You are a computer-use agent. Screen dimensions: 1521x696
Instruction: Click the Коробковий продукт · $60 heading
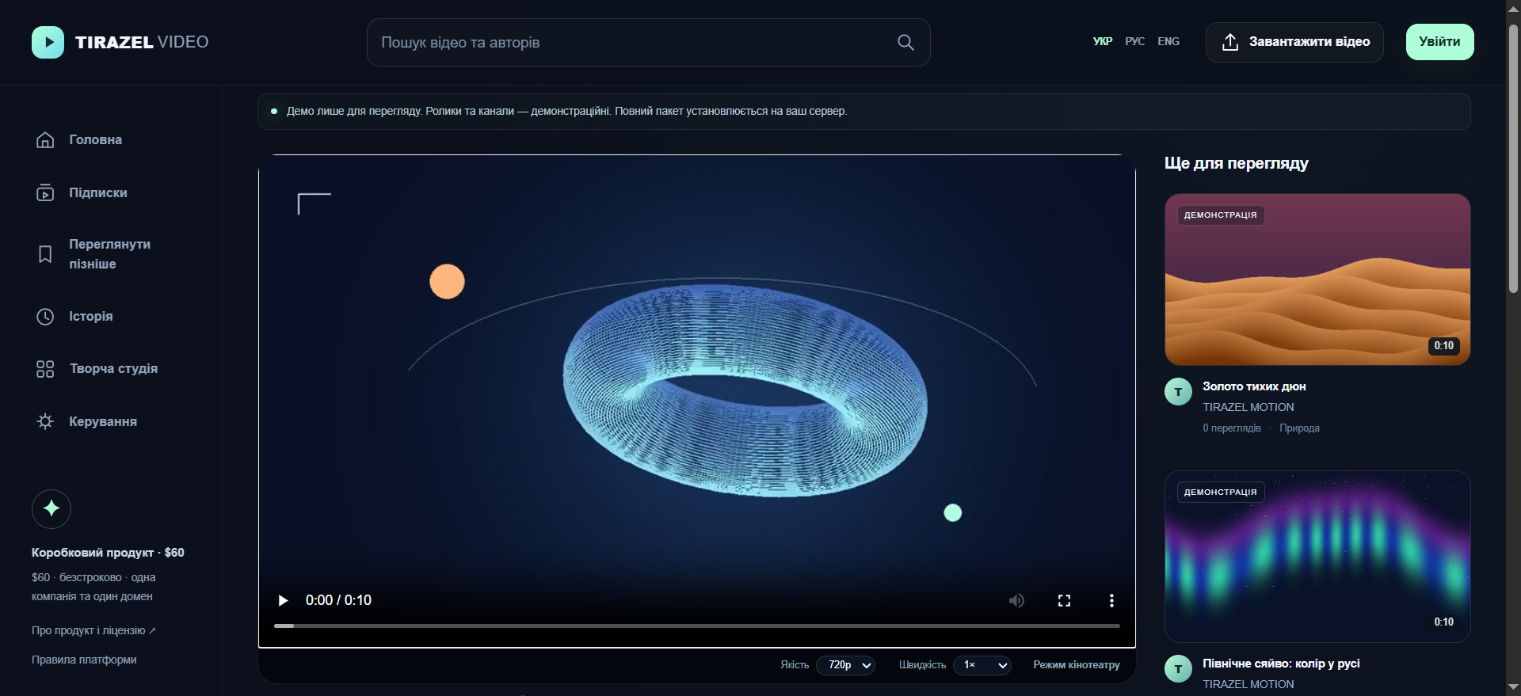[x=108, y=553]
